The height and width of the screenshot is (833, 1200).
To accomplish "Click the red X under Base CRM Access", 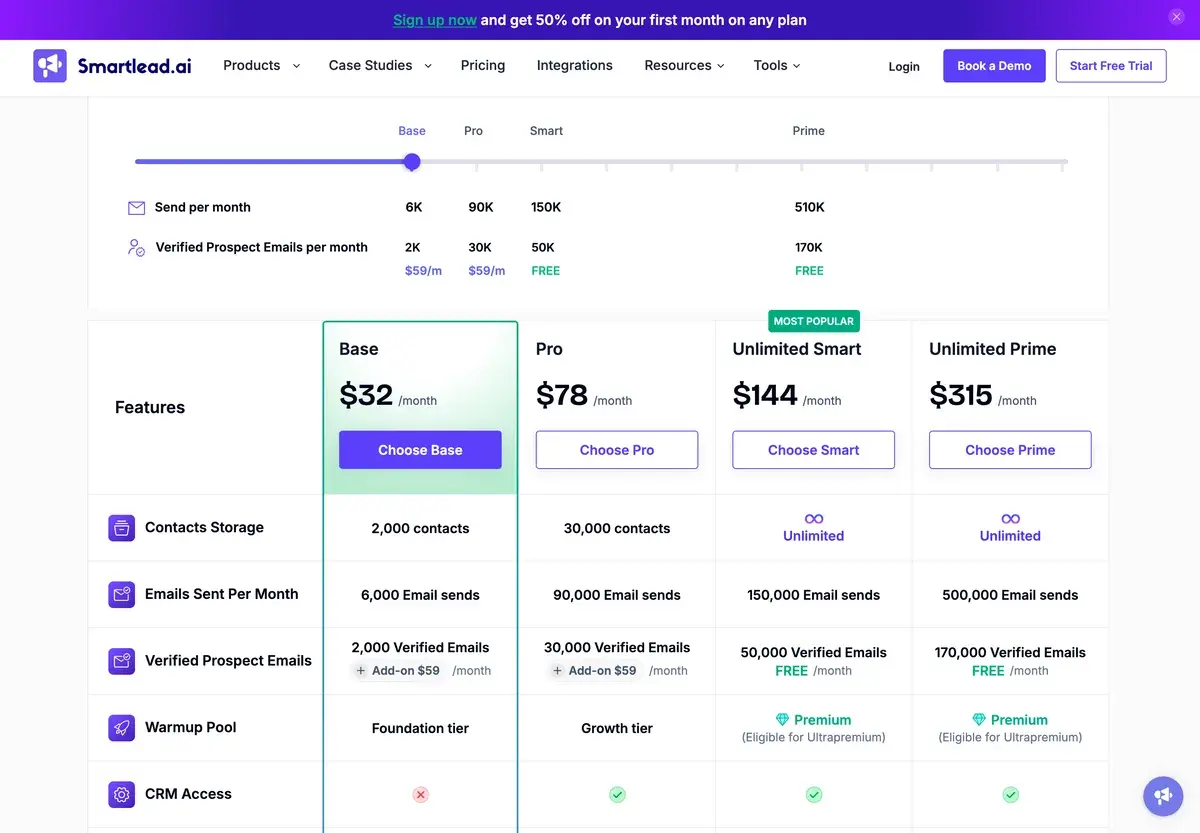I will coord(420,794).
